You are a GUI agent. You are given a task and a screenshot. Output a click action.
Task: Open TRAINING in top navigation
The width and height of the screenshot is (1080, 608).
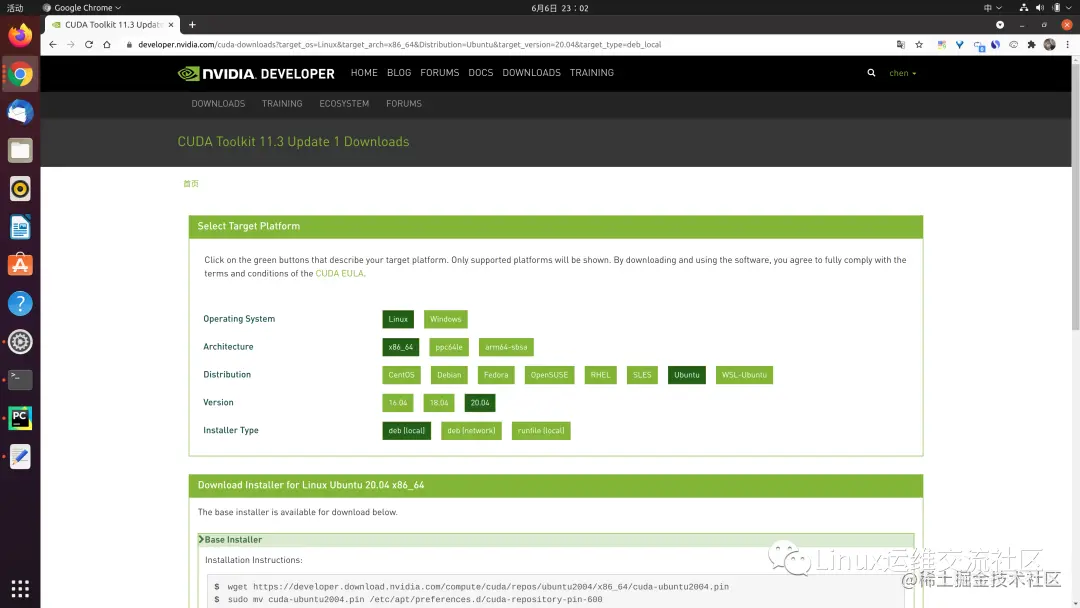click(592, 73)
